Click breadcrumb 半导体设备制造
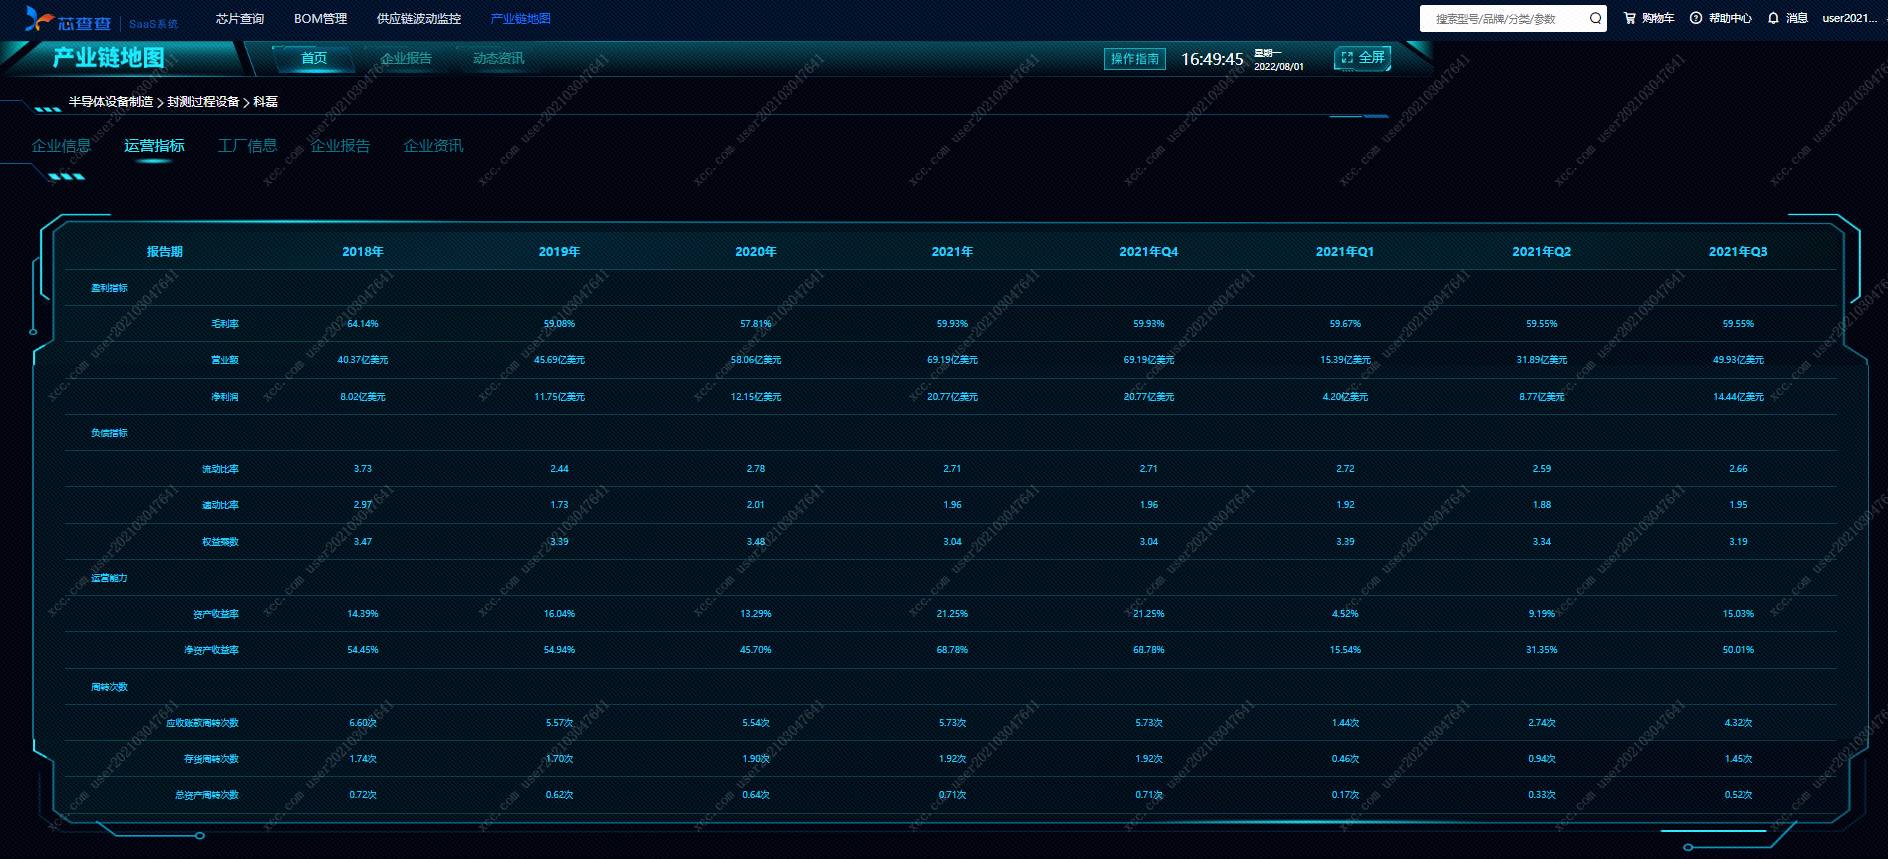This screenshot has width=1888, height=859. tap(111, 102)
